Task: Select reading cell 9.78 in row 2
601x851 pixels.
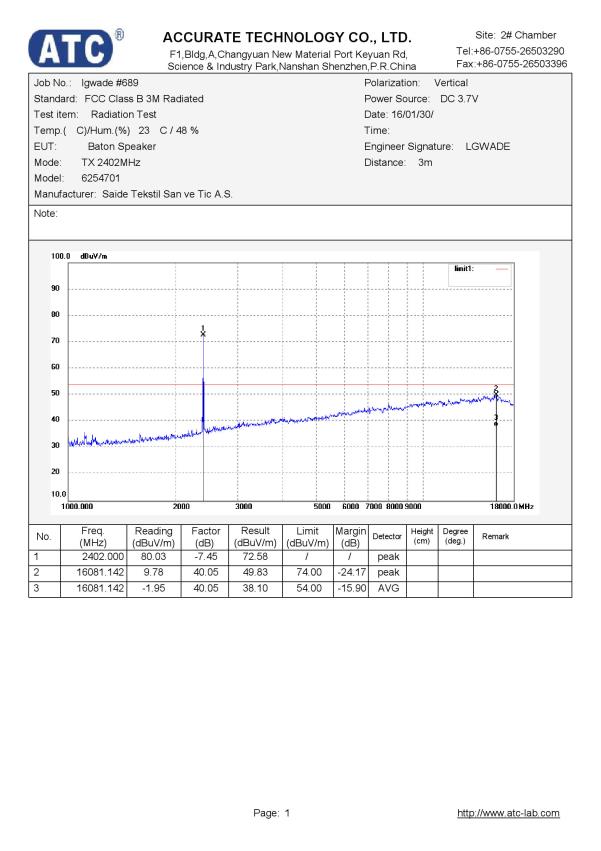Action: tap(154, 573)
